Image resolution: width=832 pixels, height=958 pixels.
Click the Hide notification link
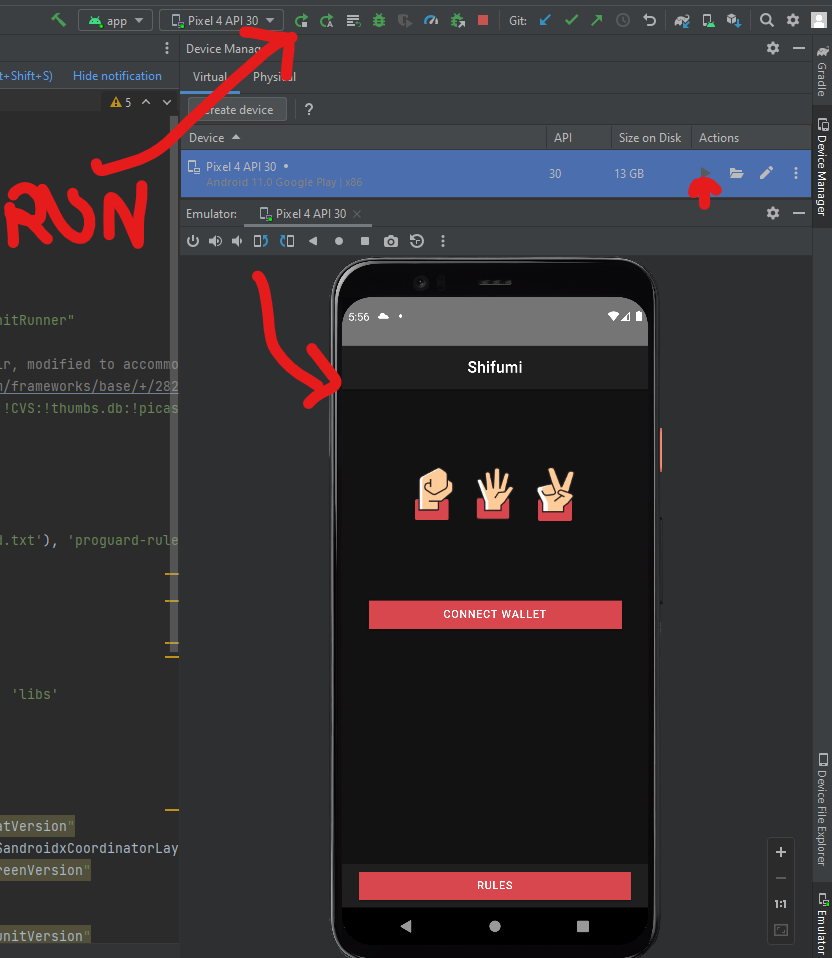point(117,76)
